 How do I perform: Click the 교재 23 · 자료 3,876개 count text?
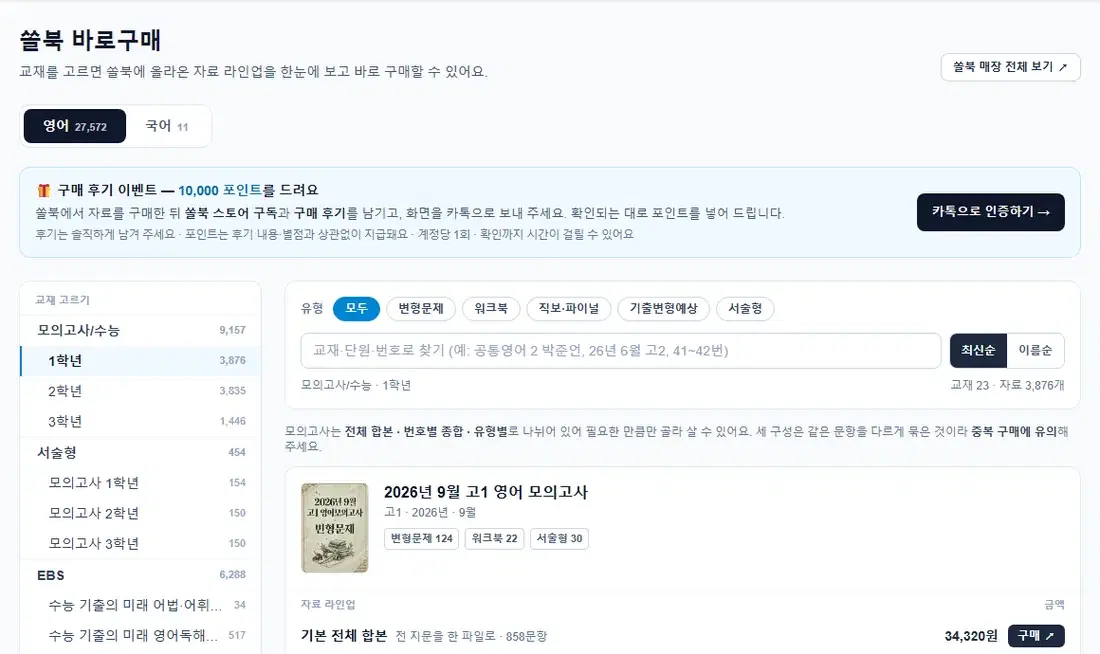coord(1007,385)
